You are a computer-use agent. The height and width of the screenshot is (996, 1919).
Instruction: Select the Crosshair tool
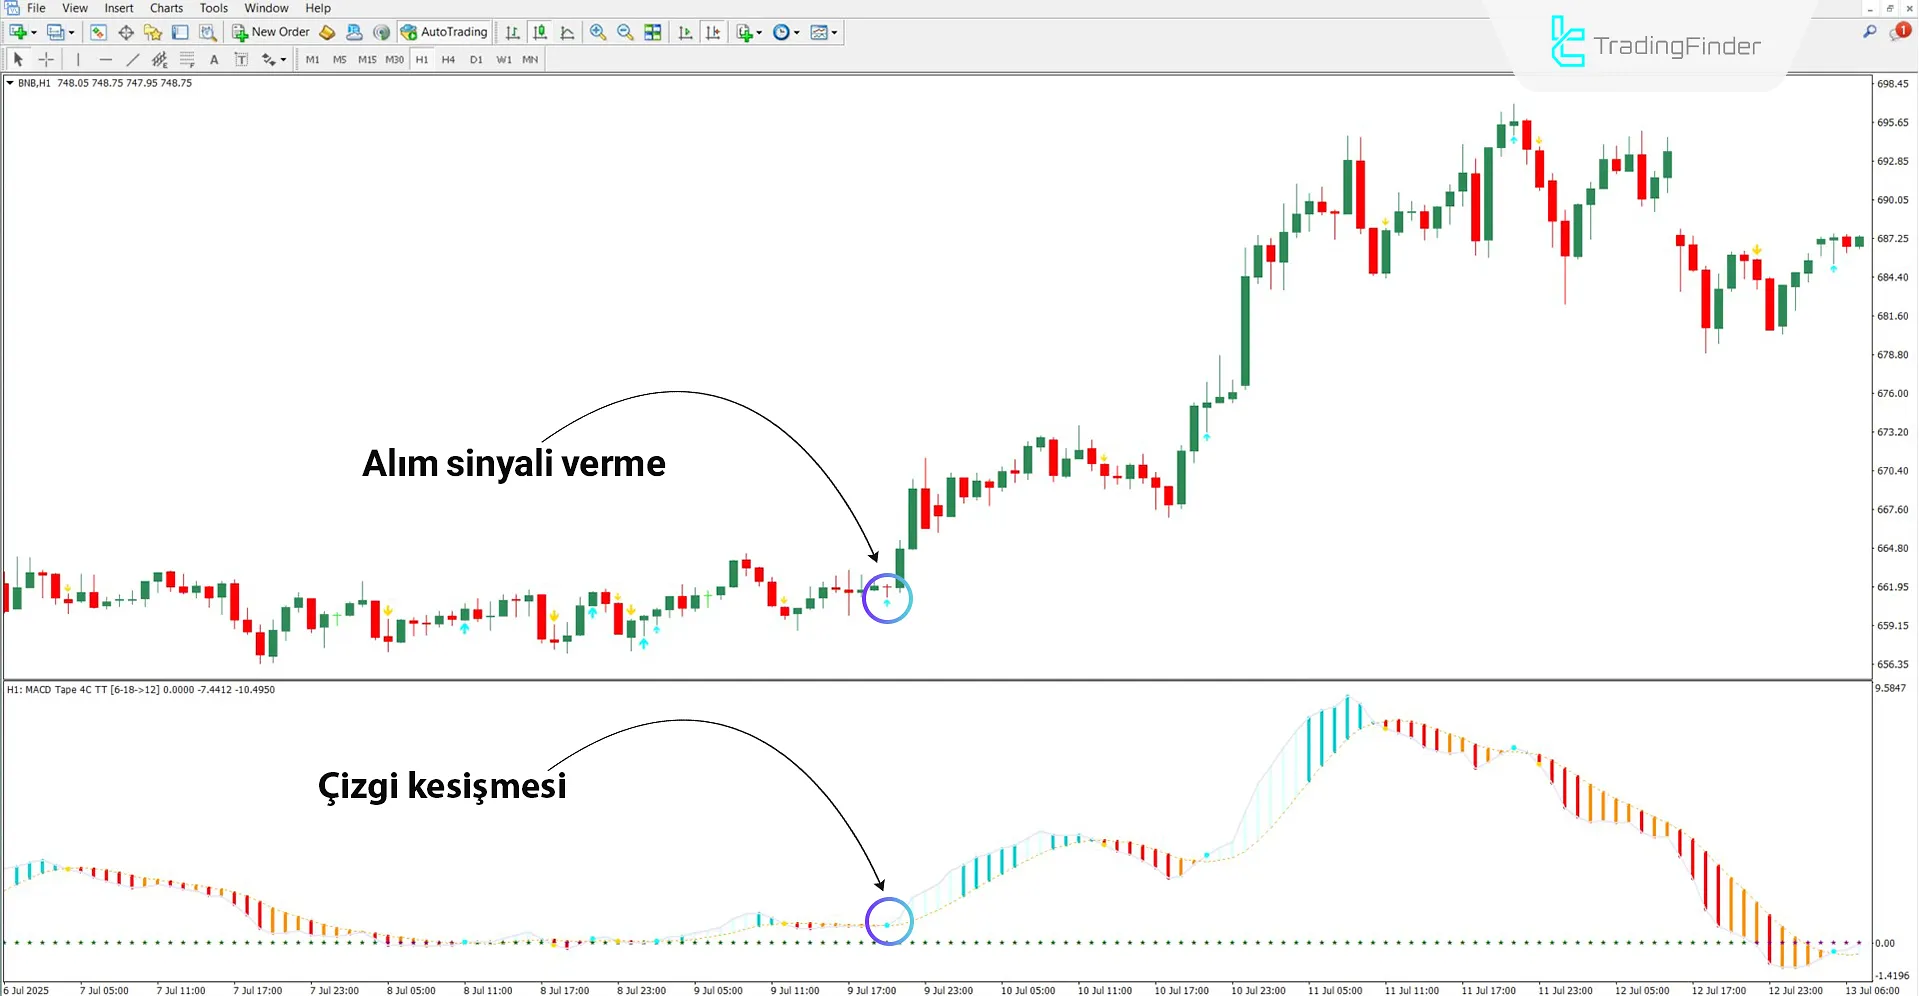click(x=46, y=59)
